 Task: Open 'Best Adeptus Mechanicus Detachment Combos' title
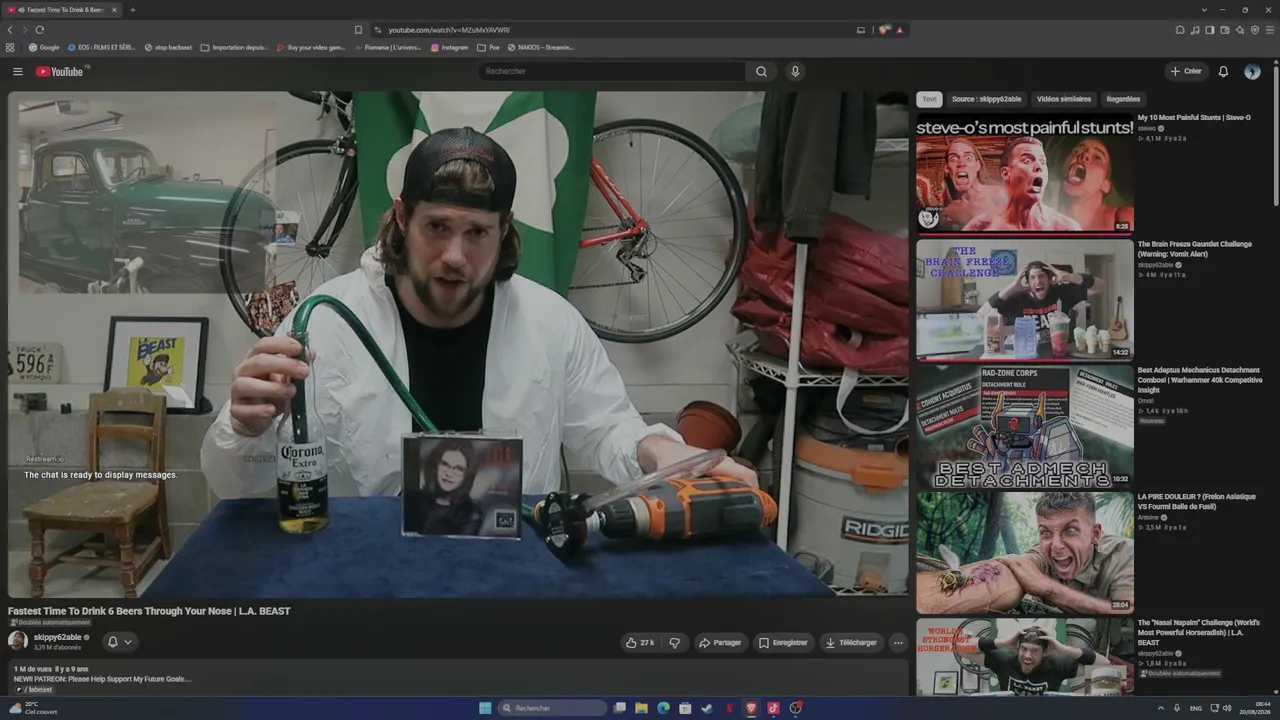pos(1200,380)
